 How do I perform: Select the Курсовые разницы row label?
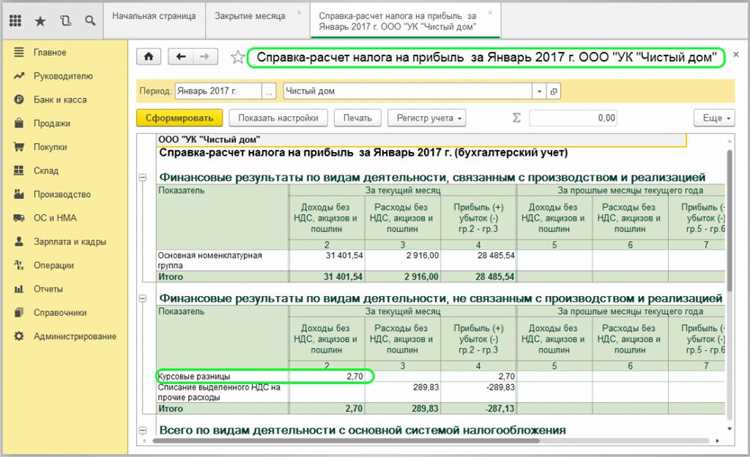tap(194, 377)
